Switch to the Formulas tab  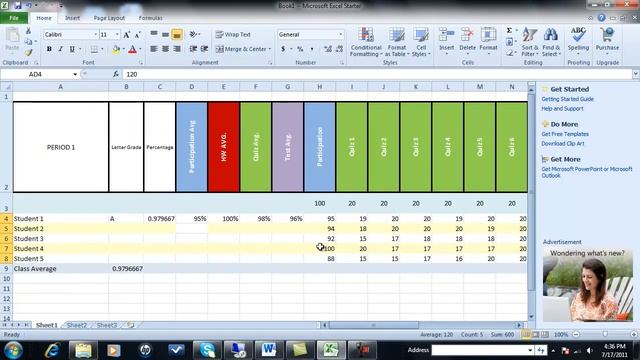[x=150, y=18]
